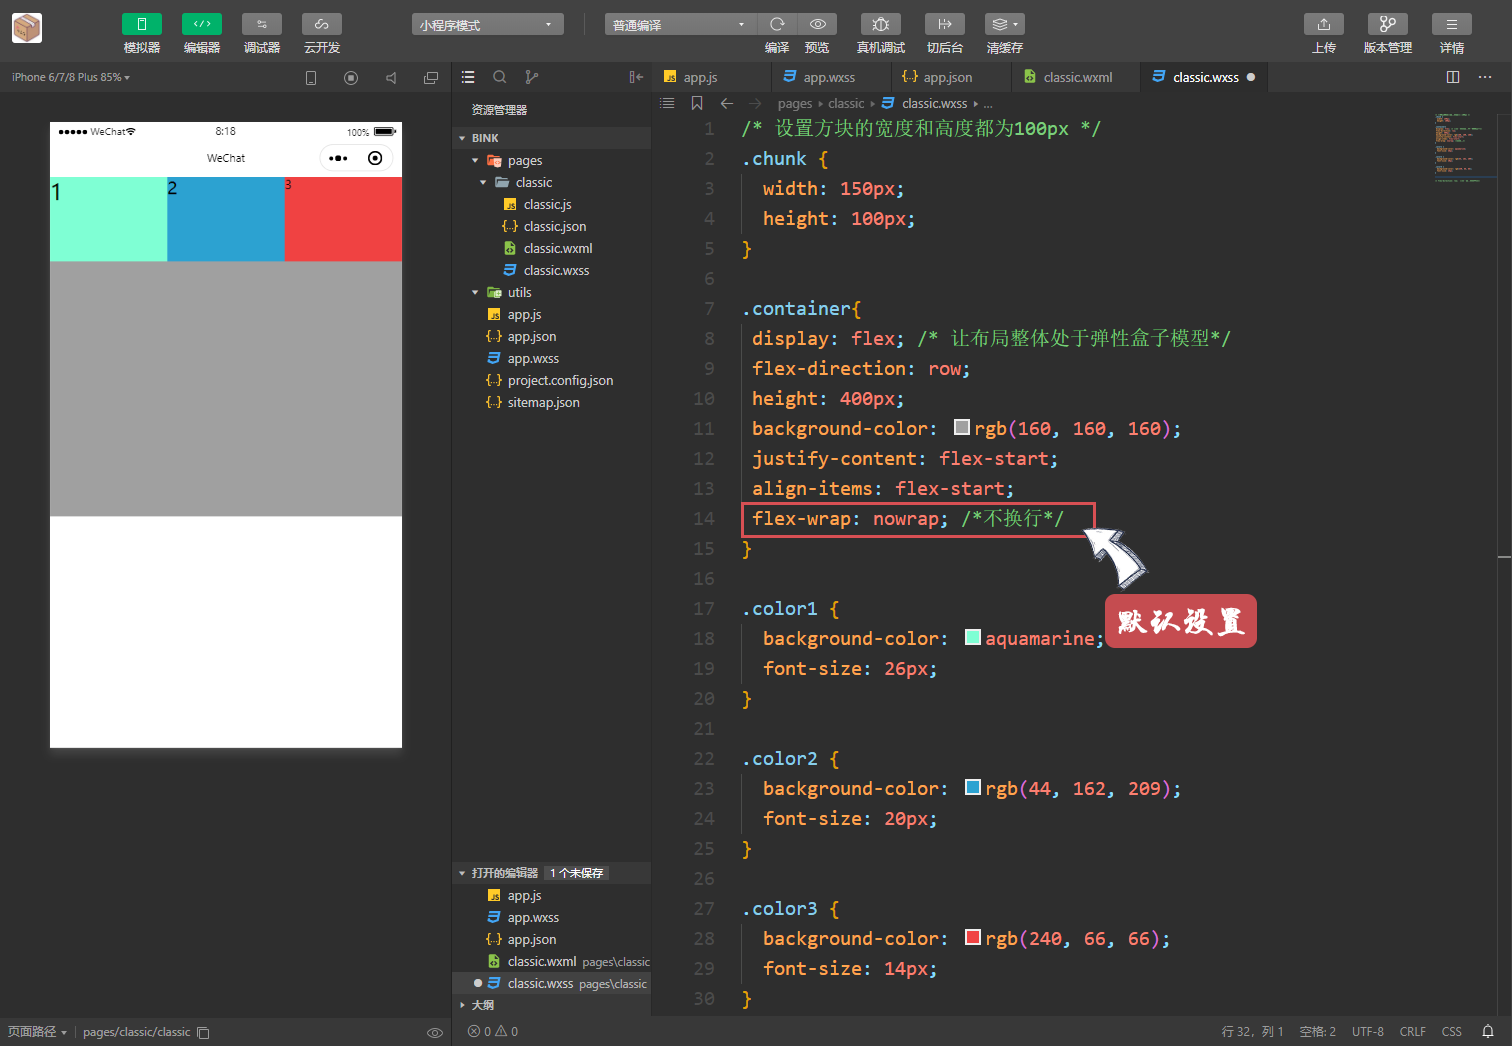Detach the simulator into a separate window

click(431, 77)
